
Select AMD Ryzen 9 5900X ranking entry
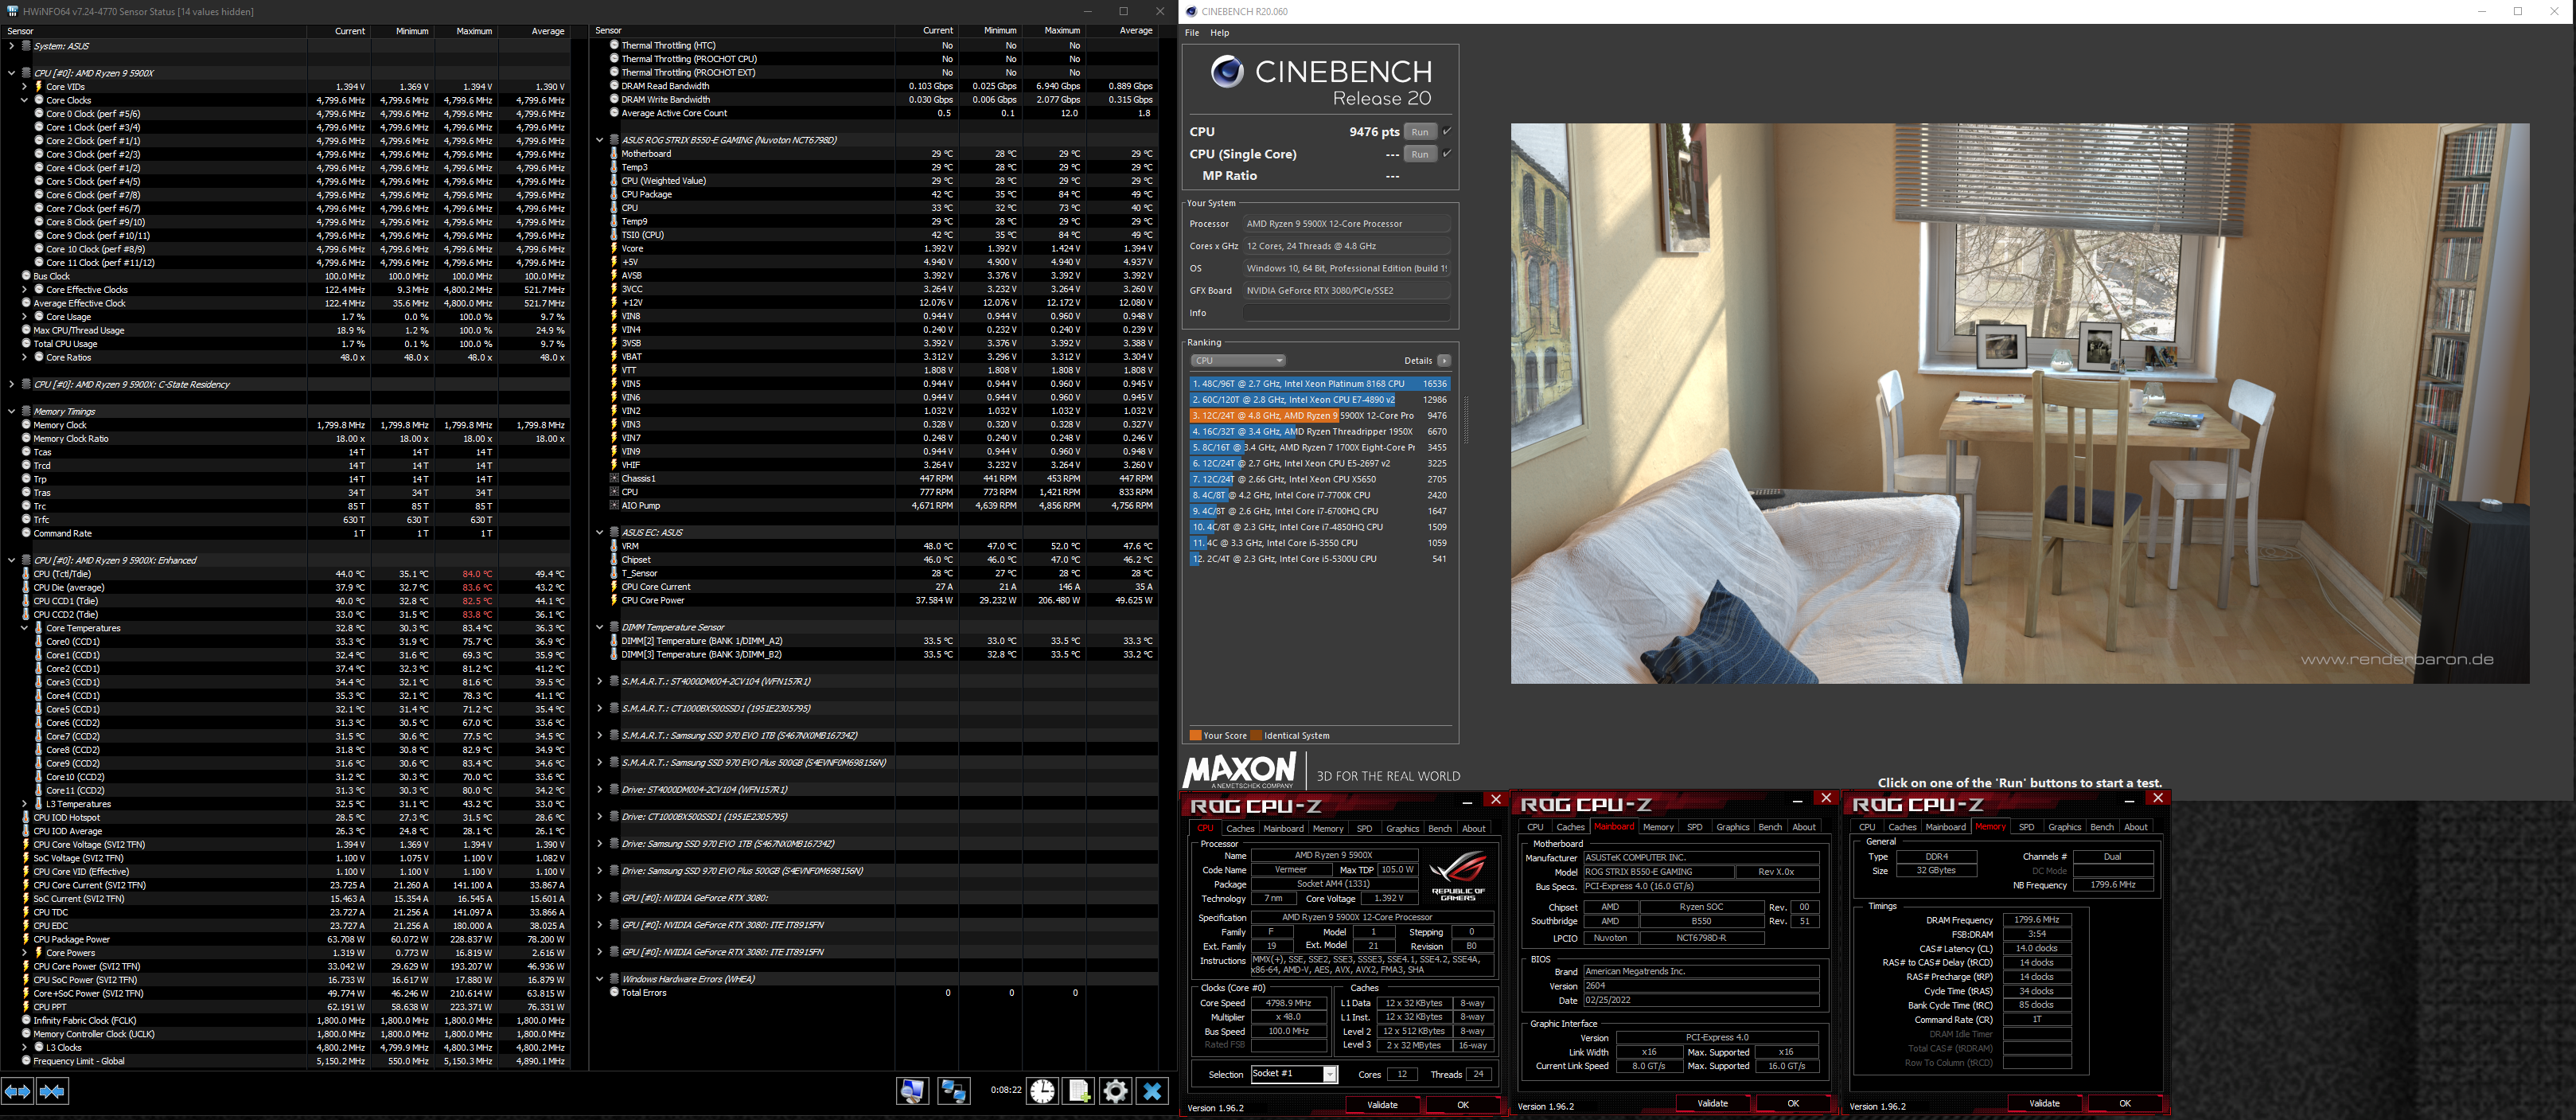[x=1320, y=415]
